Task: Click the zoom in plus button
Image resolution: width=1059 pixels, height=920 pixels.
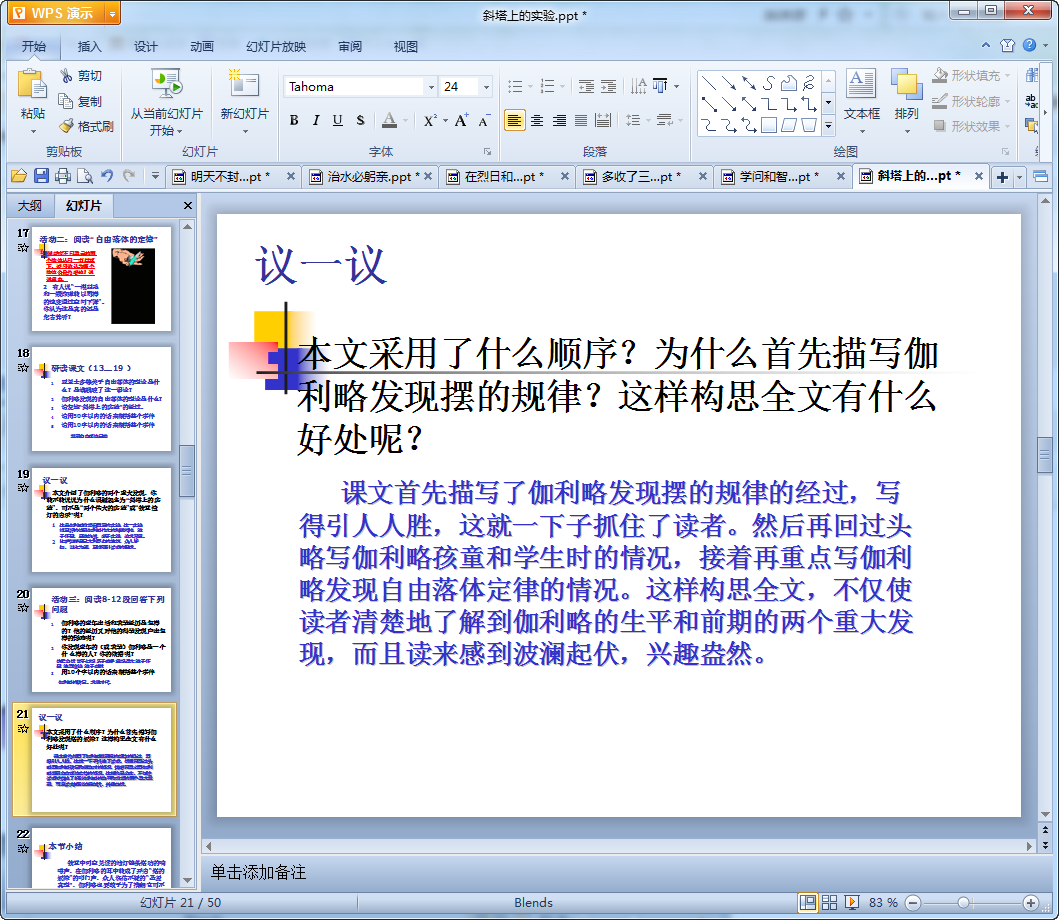Action: (x=1031, y=902)
